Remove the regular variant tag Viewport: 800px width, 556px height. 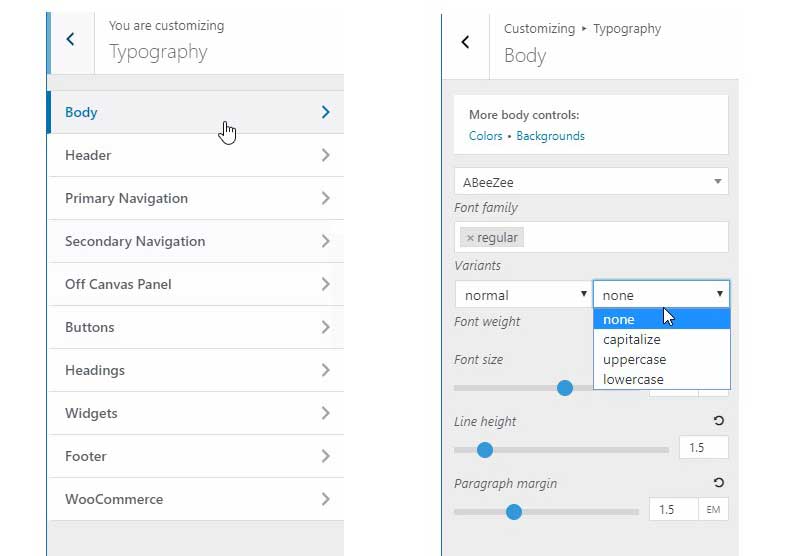470,238
